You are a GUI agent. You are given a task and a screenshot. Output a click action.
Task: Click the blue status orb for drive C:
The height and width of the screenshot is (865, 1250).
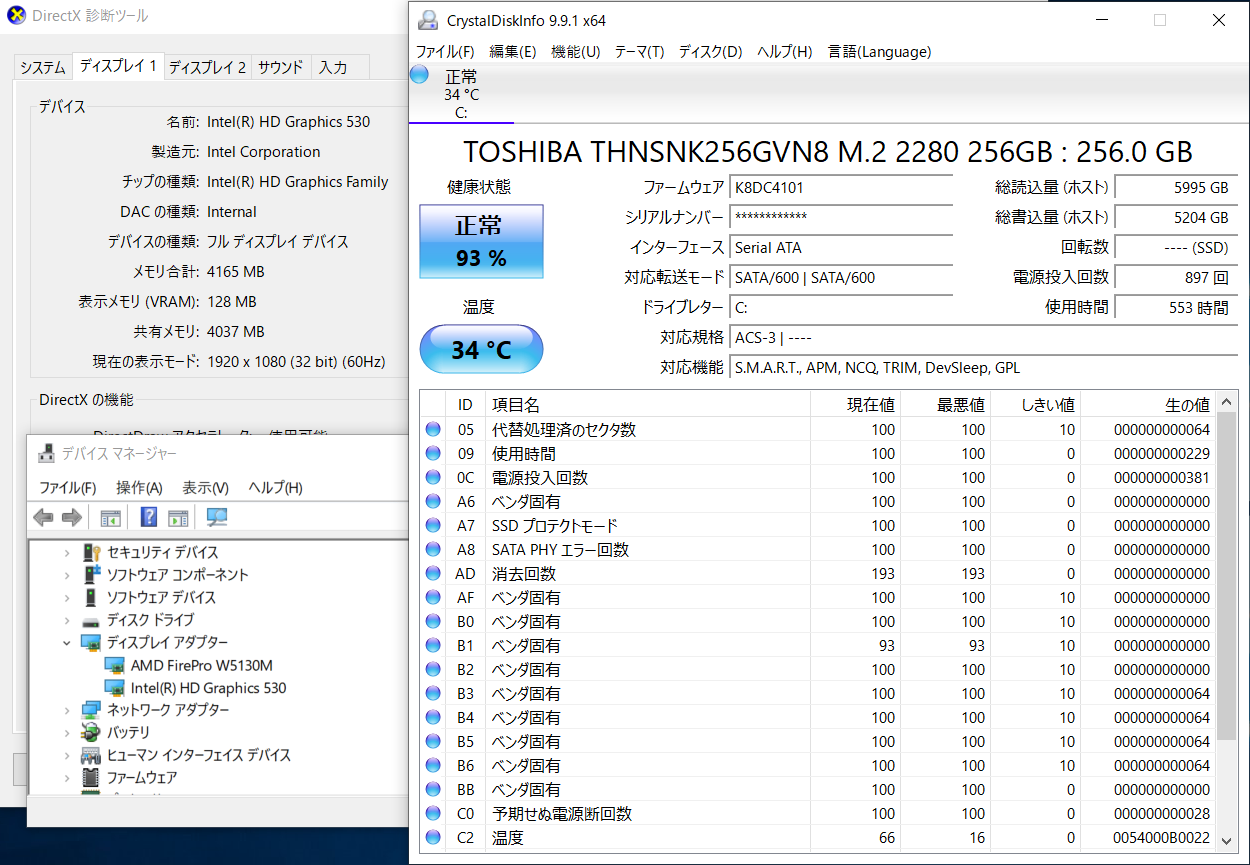(x=420, y=75)
